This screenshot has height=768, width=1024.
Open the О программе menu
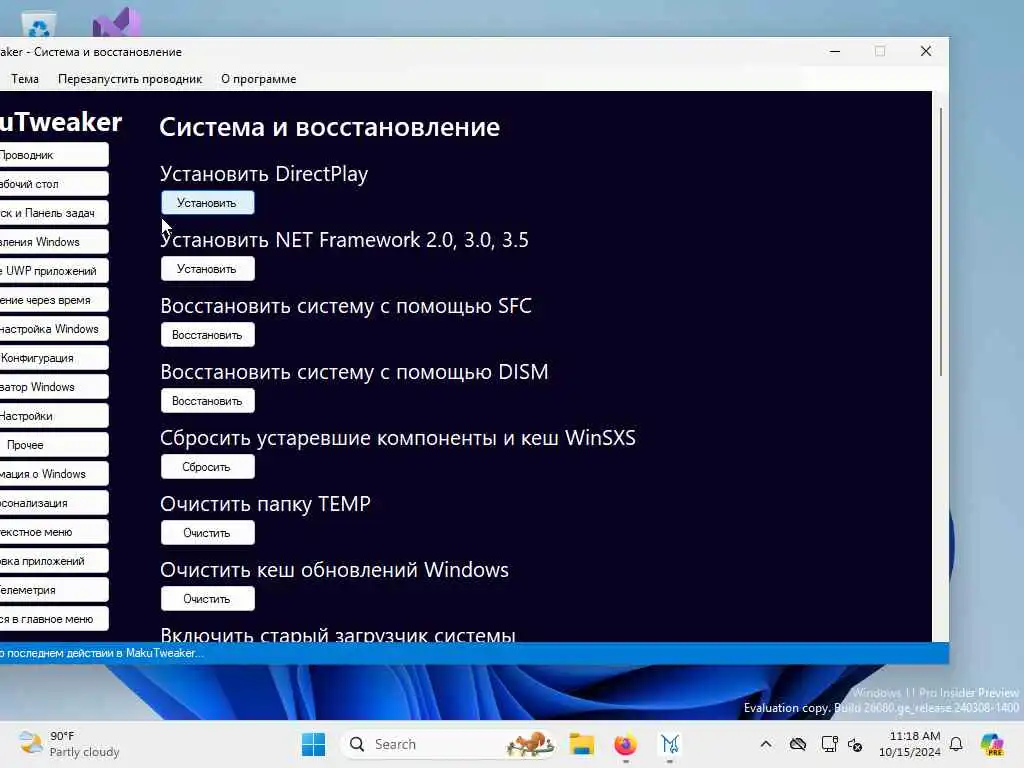coord(259,79)
